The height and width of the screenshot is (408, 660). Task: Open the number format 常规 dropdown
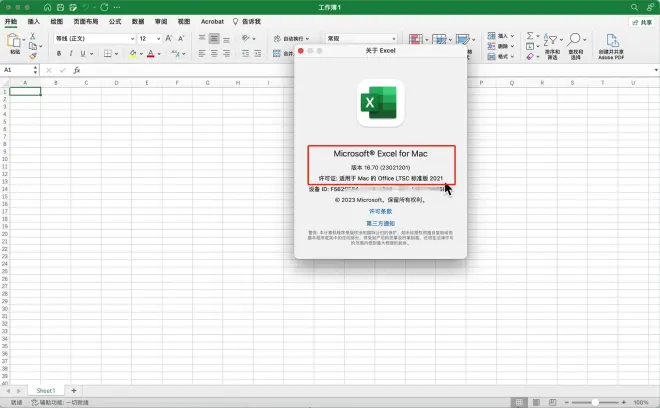coord(394,39)
